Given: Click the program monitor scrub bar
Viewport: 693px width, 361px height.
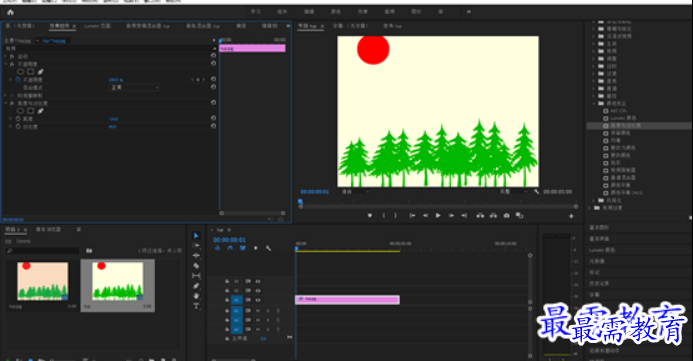Looking at the screenshot, I should pyautogui.click(x=438, y=206).
